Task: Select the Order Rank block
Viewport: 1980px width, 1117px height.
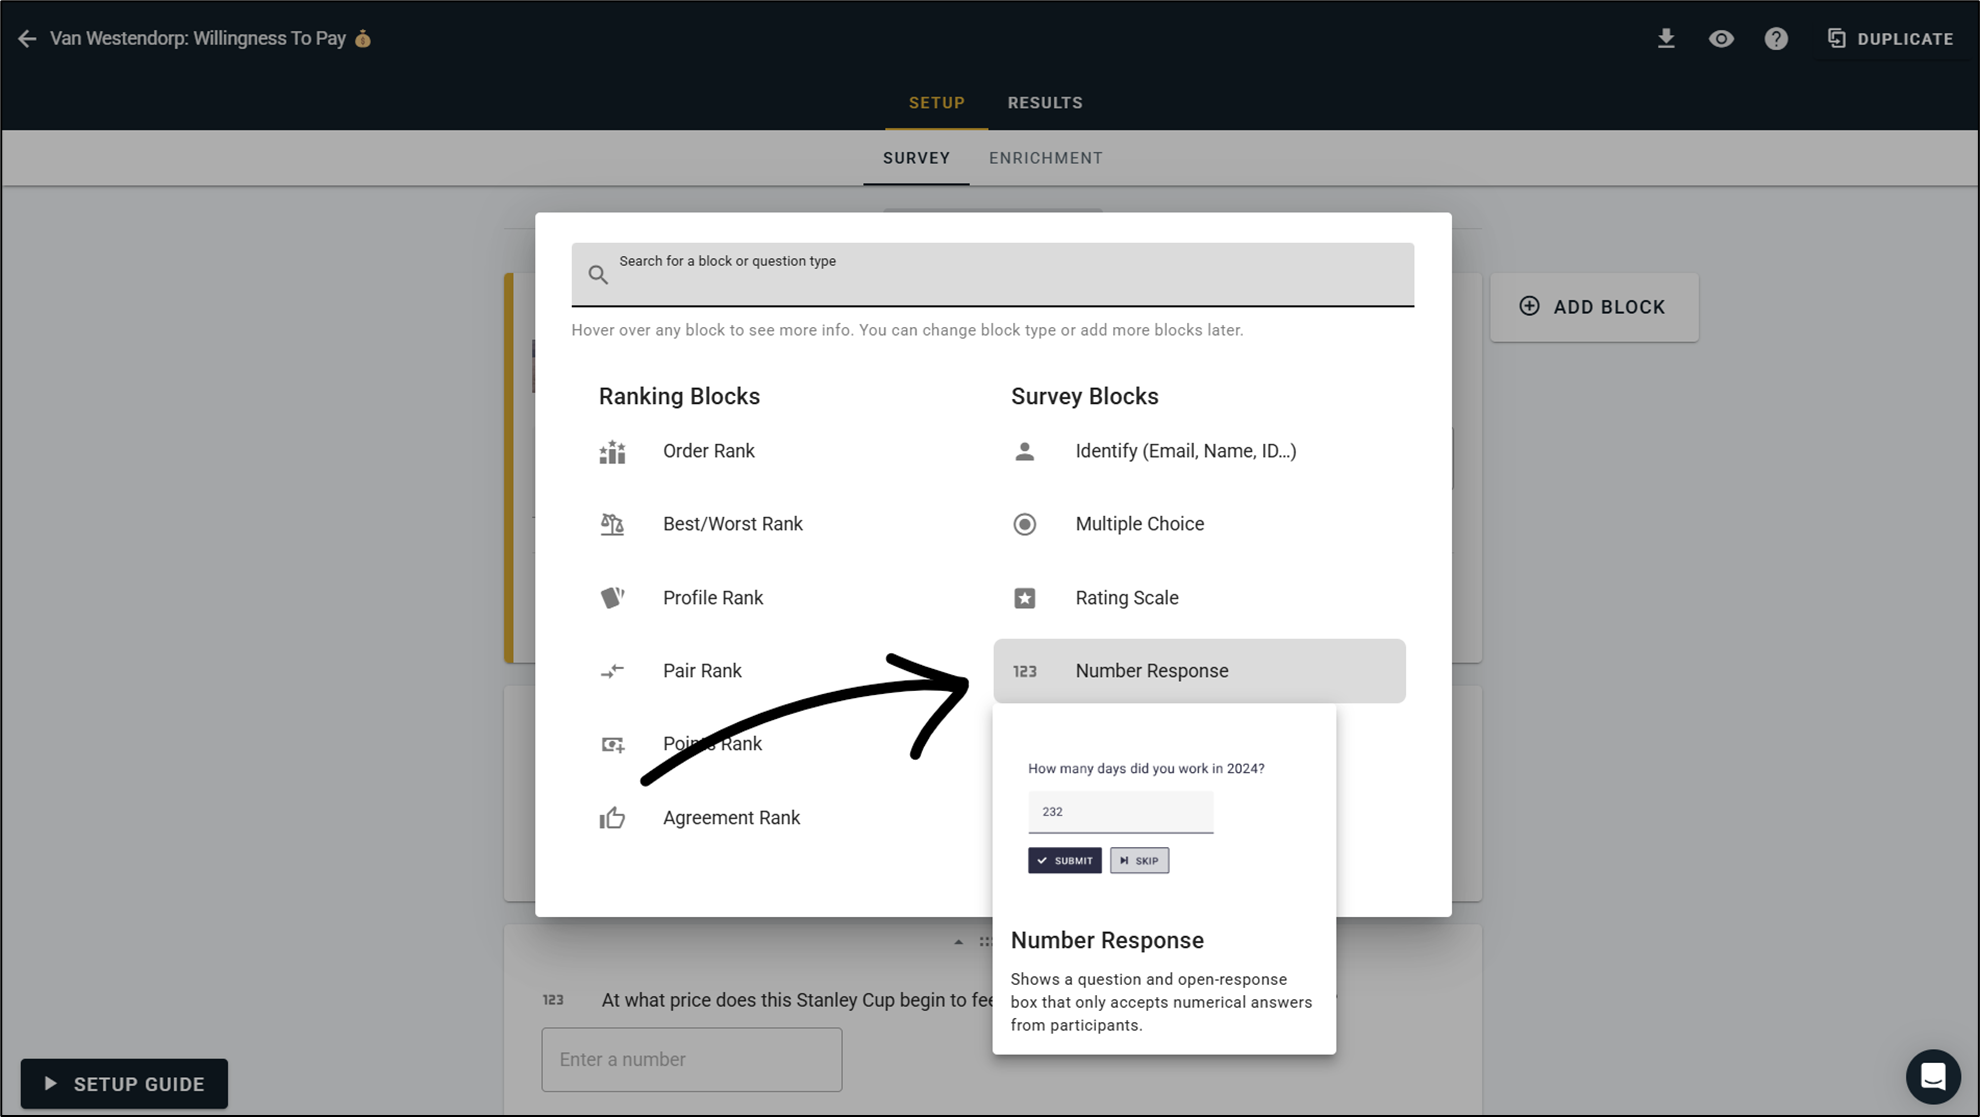Action: [x=708, y=451]
